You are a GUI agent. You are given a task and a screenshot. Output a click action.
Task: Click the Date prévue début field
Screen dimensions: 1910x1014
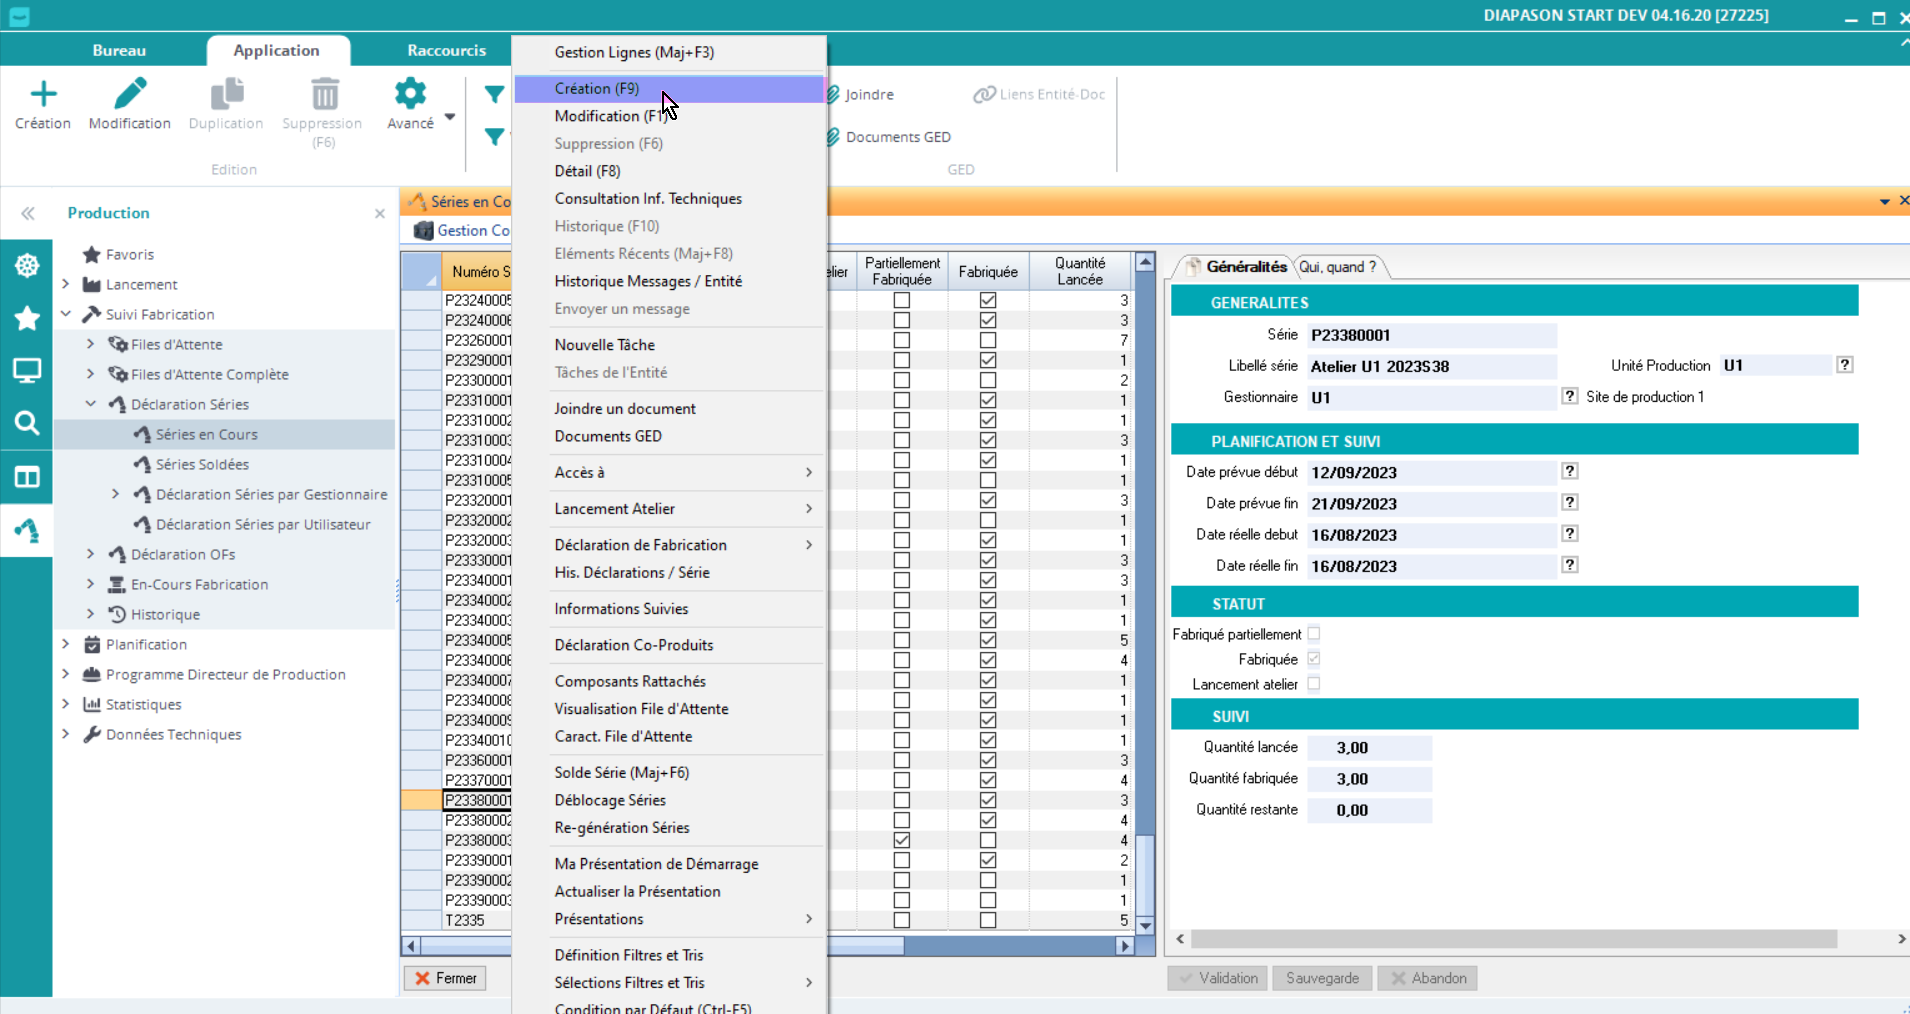1431,473
